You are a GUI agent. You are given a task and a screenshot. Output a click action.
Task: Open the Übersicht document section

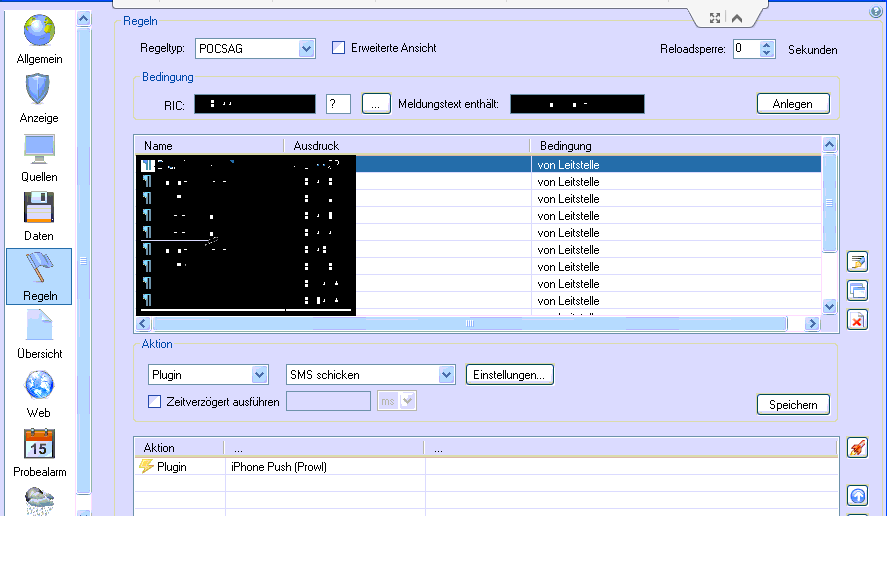(x=39, y=335)
